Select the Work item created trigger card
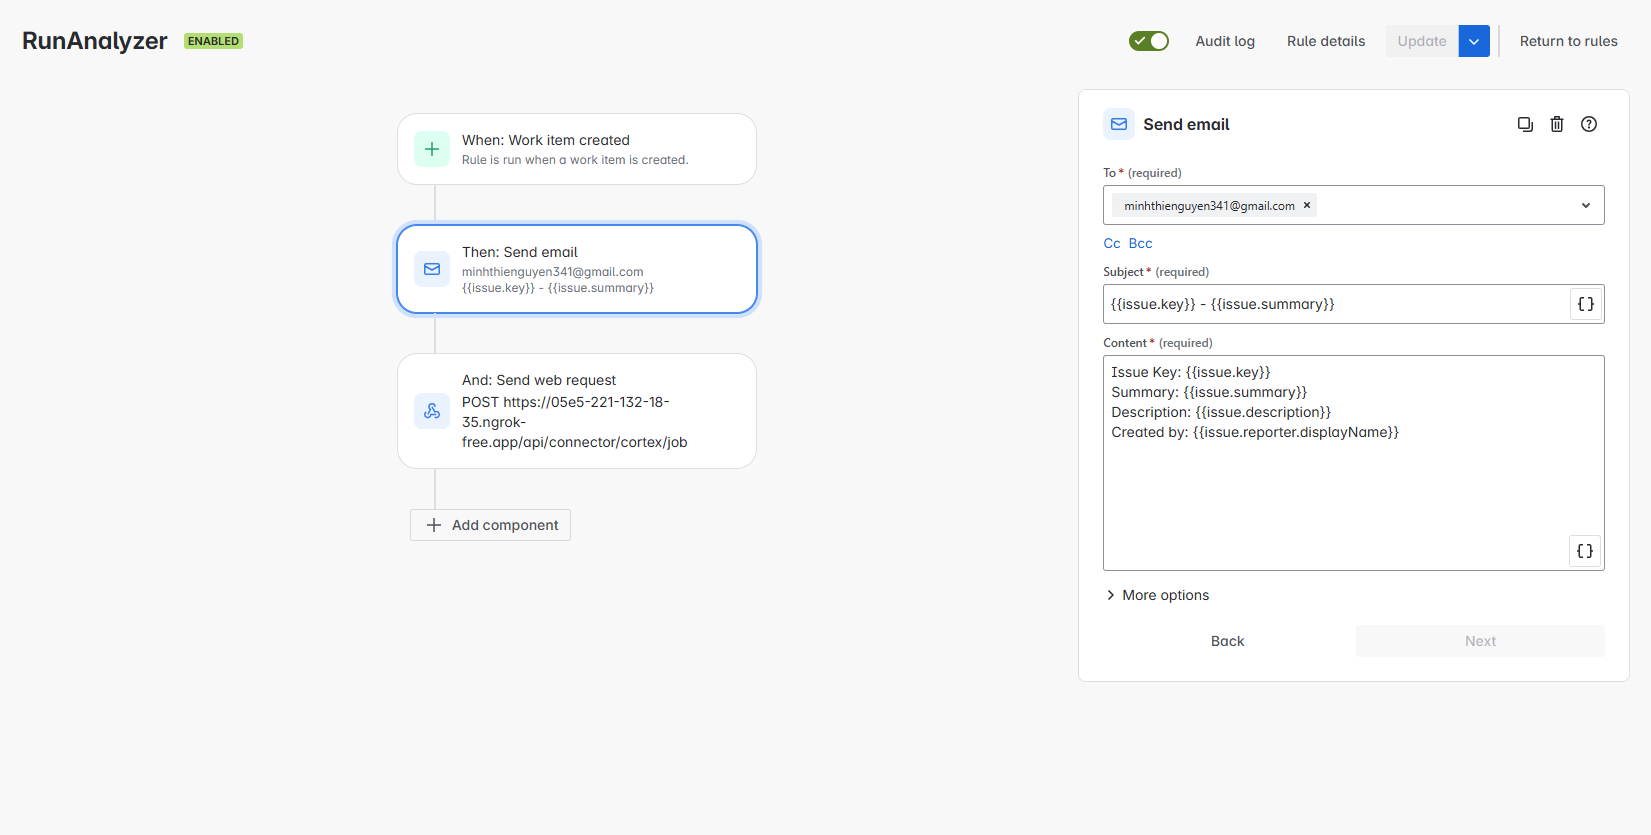The height and width of the screenshot is (835, 1651). pyautogui.click(x=577, y=149)
